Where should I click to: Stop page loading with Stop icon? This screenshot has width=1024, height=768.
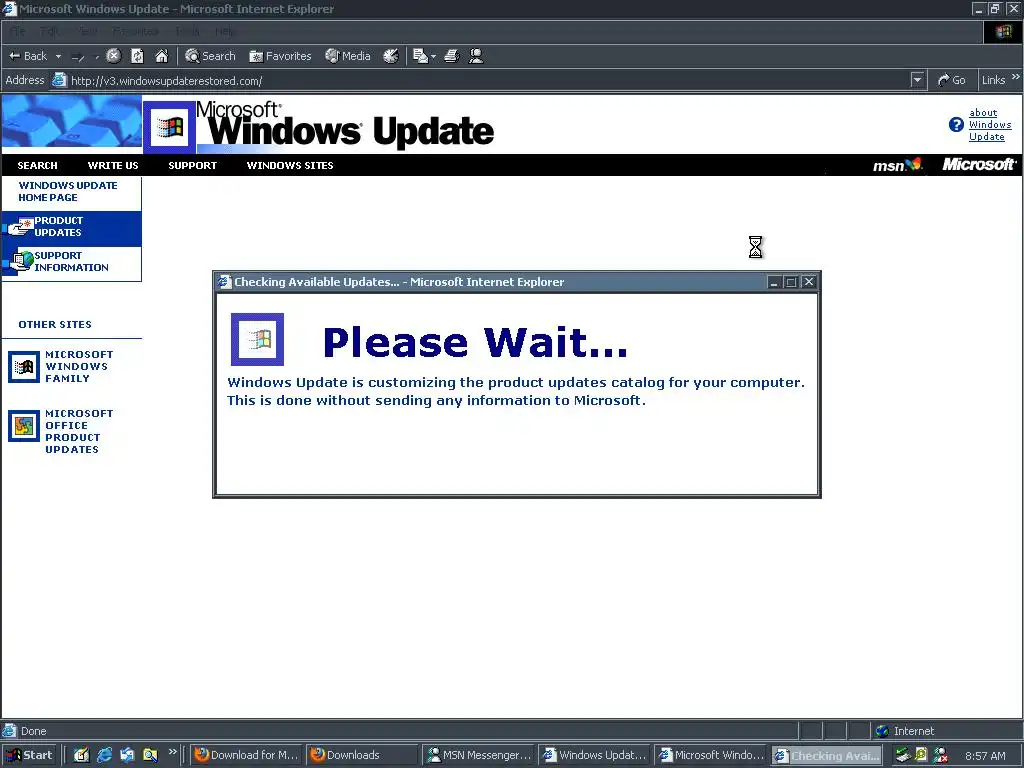114,56
